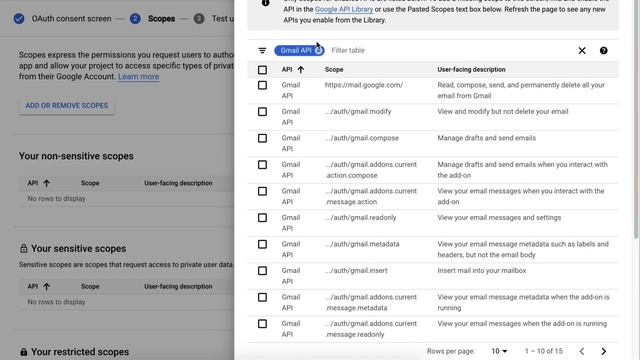This screenshot has width=640, height=360.
Task: Click the Gmail API chip label
Action: click(x=296, y=51)
